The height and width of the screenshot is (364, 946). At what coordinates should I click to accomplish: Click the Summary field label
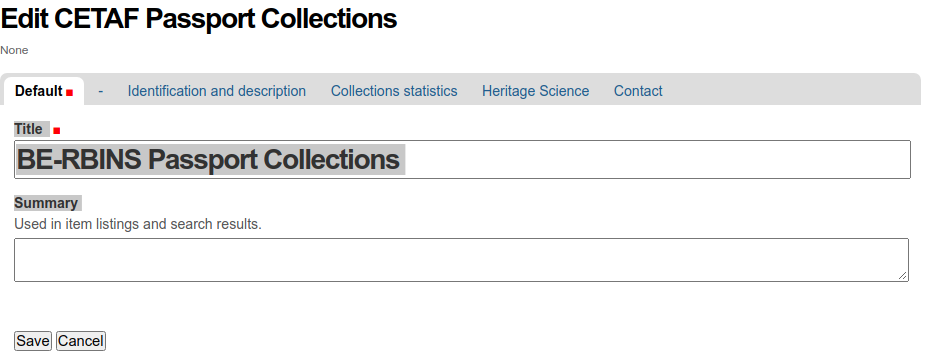(46, 203)
